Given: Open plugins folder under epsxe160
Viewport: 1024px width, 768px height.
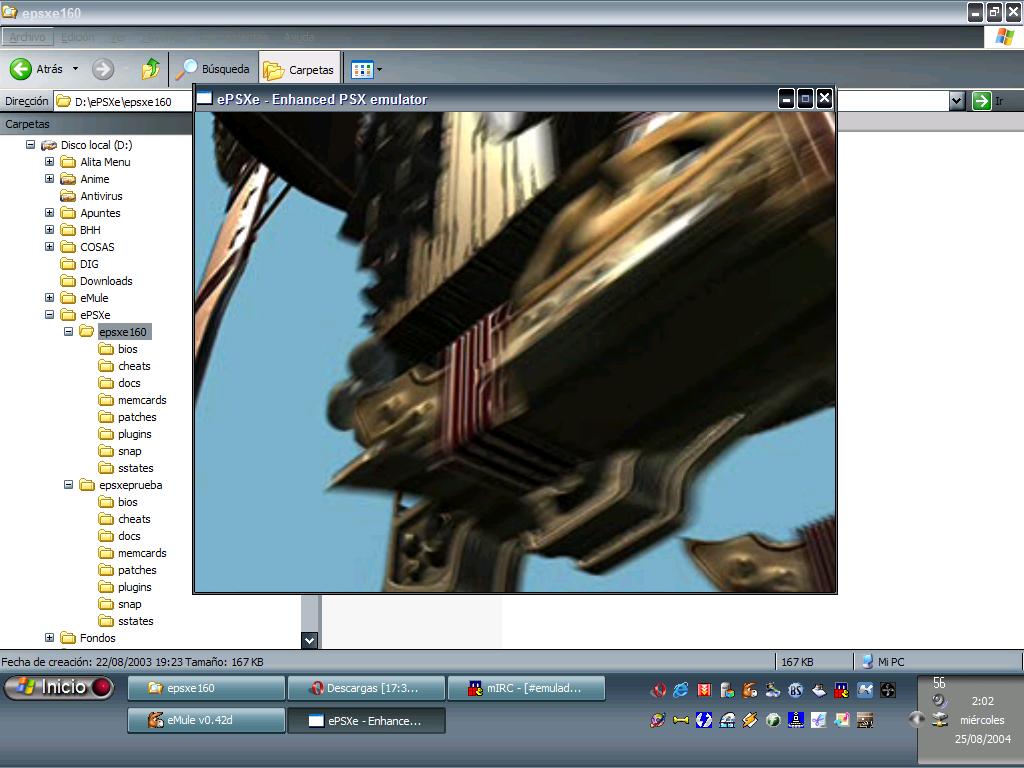Looking at the screenshot, I should 125,434.
